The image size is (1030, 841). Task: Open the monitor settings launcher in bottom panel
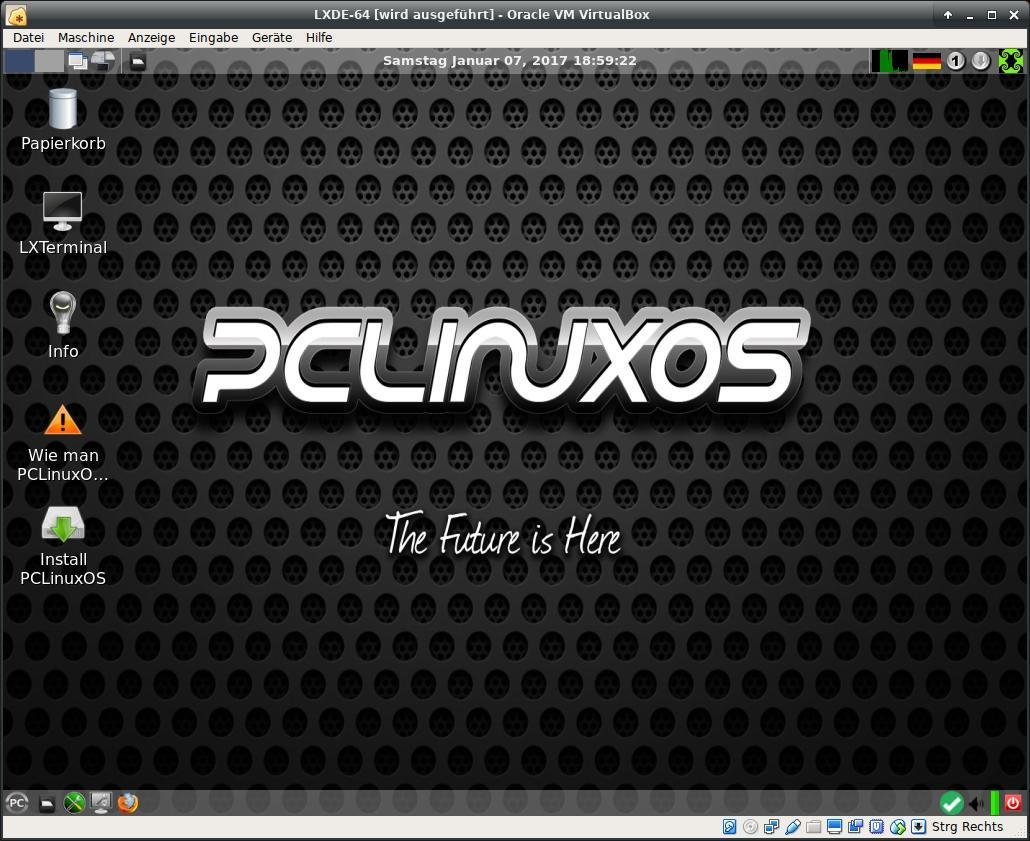(101, 803)
